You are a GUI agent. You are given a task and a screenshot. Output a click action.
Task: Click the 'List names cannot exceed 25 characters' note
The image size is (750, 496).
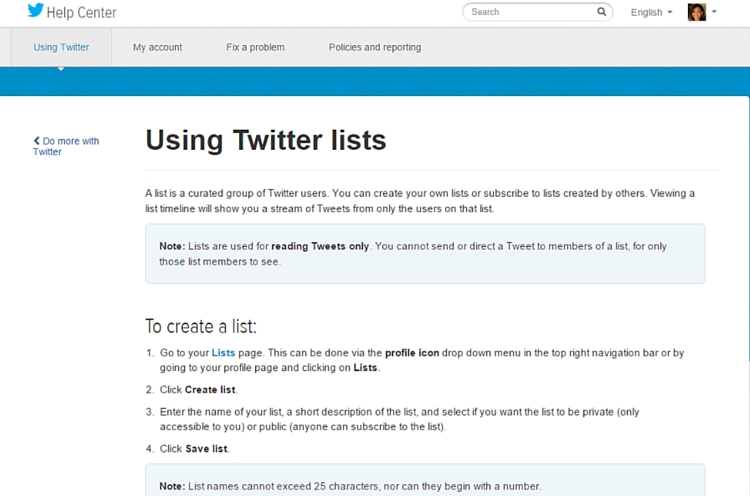[x=351, y=486]
